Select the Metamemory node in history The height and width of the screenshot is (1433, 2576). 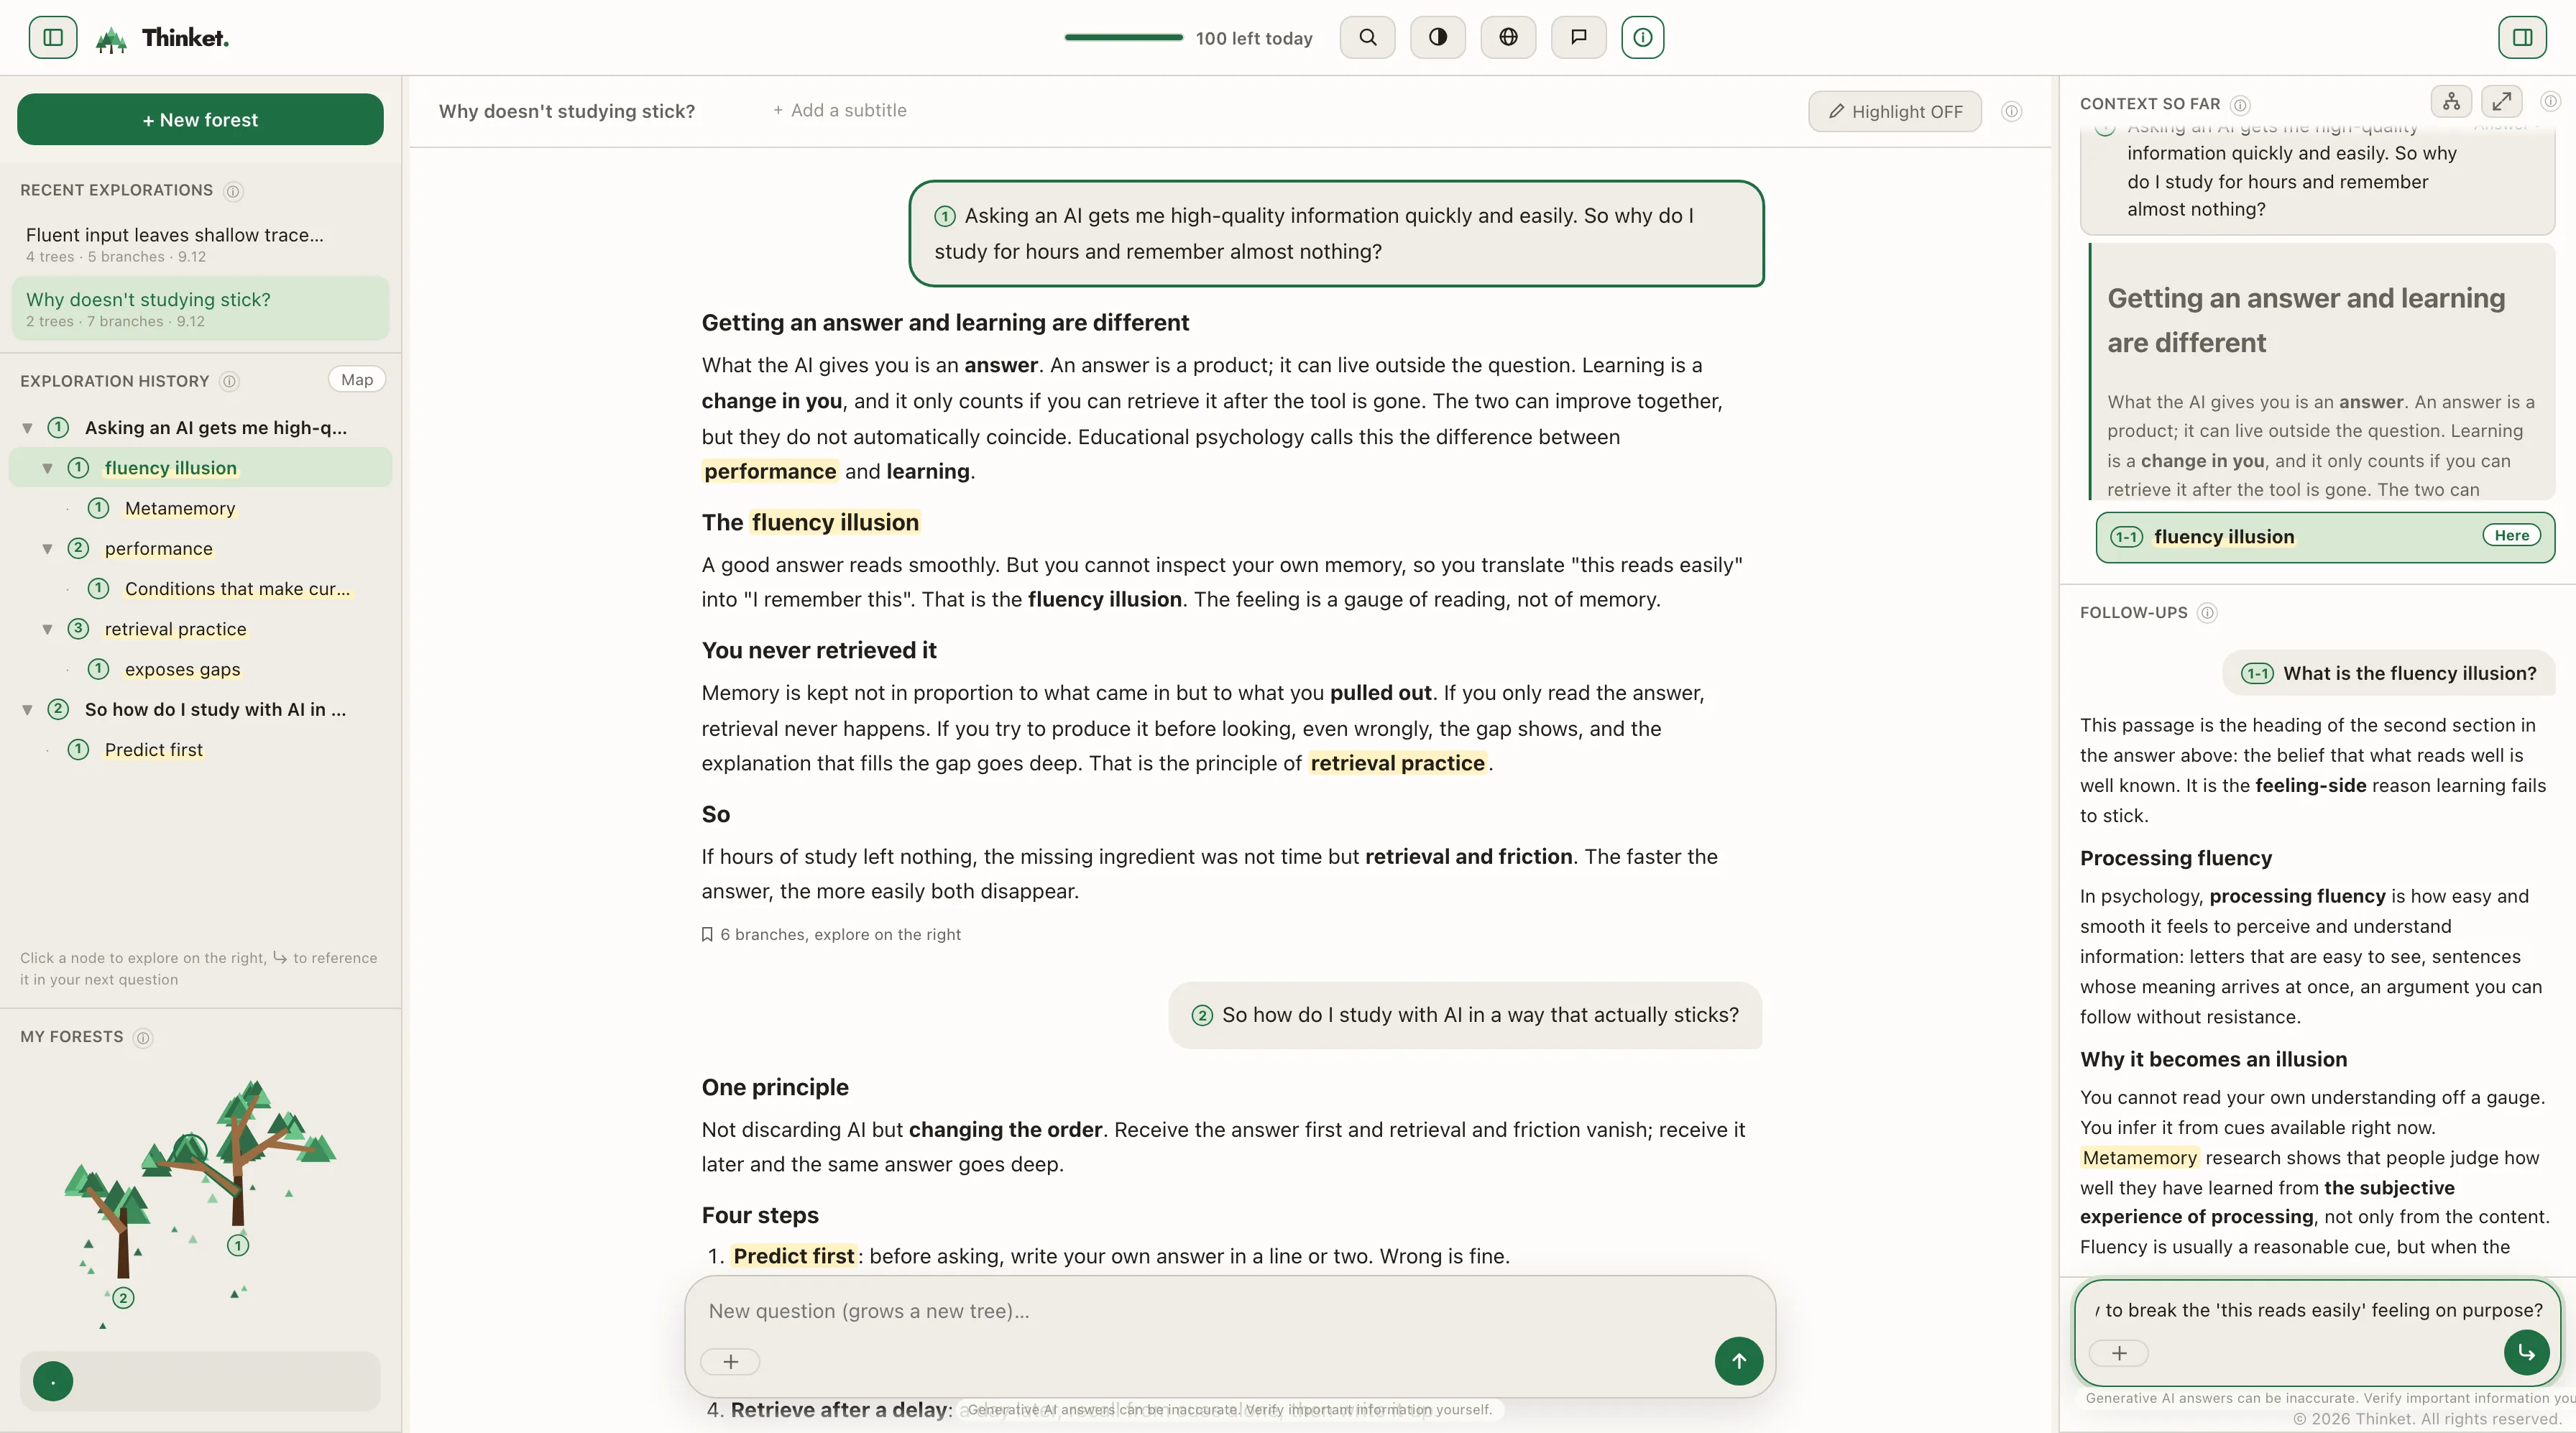(x=180, y=509)
